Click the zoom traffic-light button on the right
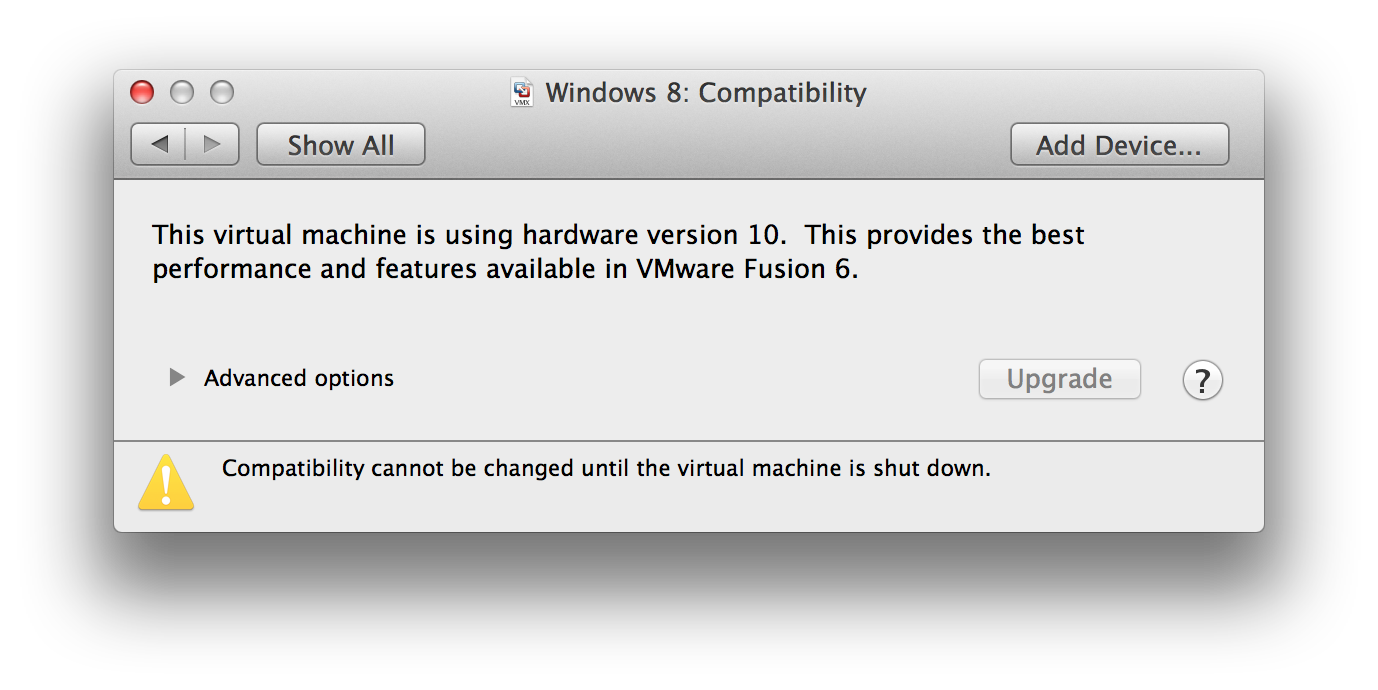The image size is (1378, 690). point(221,93)
